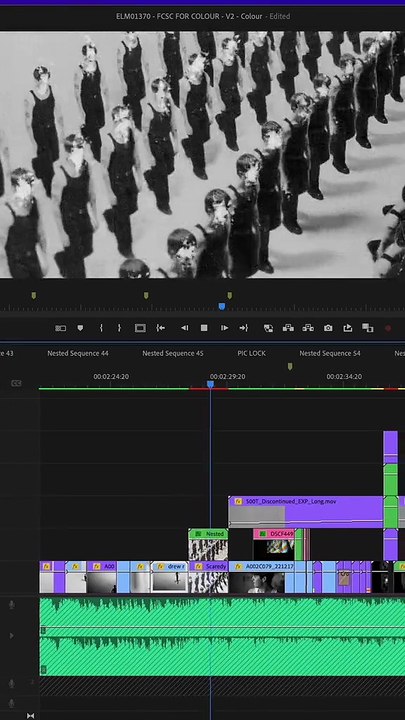The height and width of the screenshot is (720, 405).
Task: Stop playback with the square stop button
Action: pyautogui.click(x=204, y=328)
